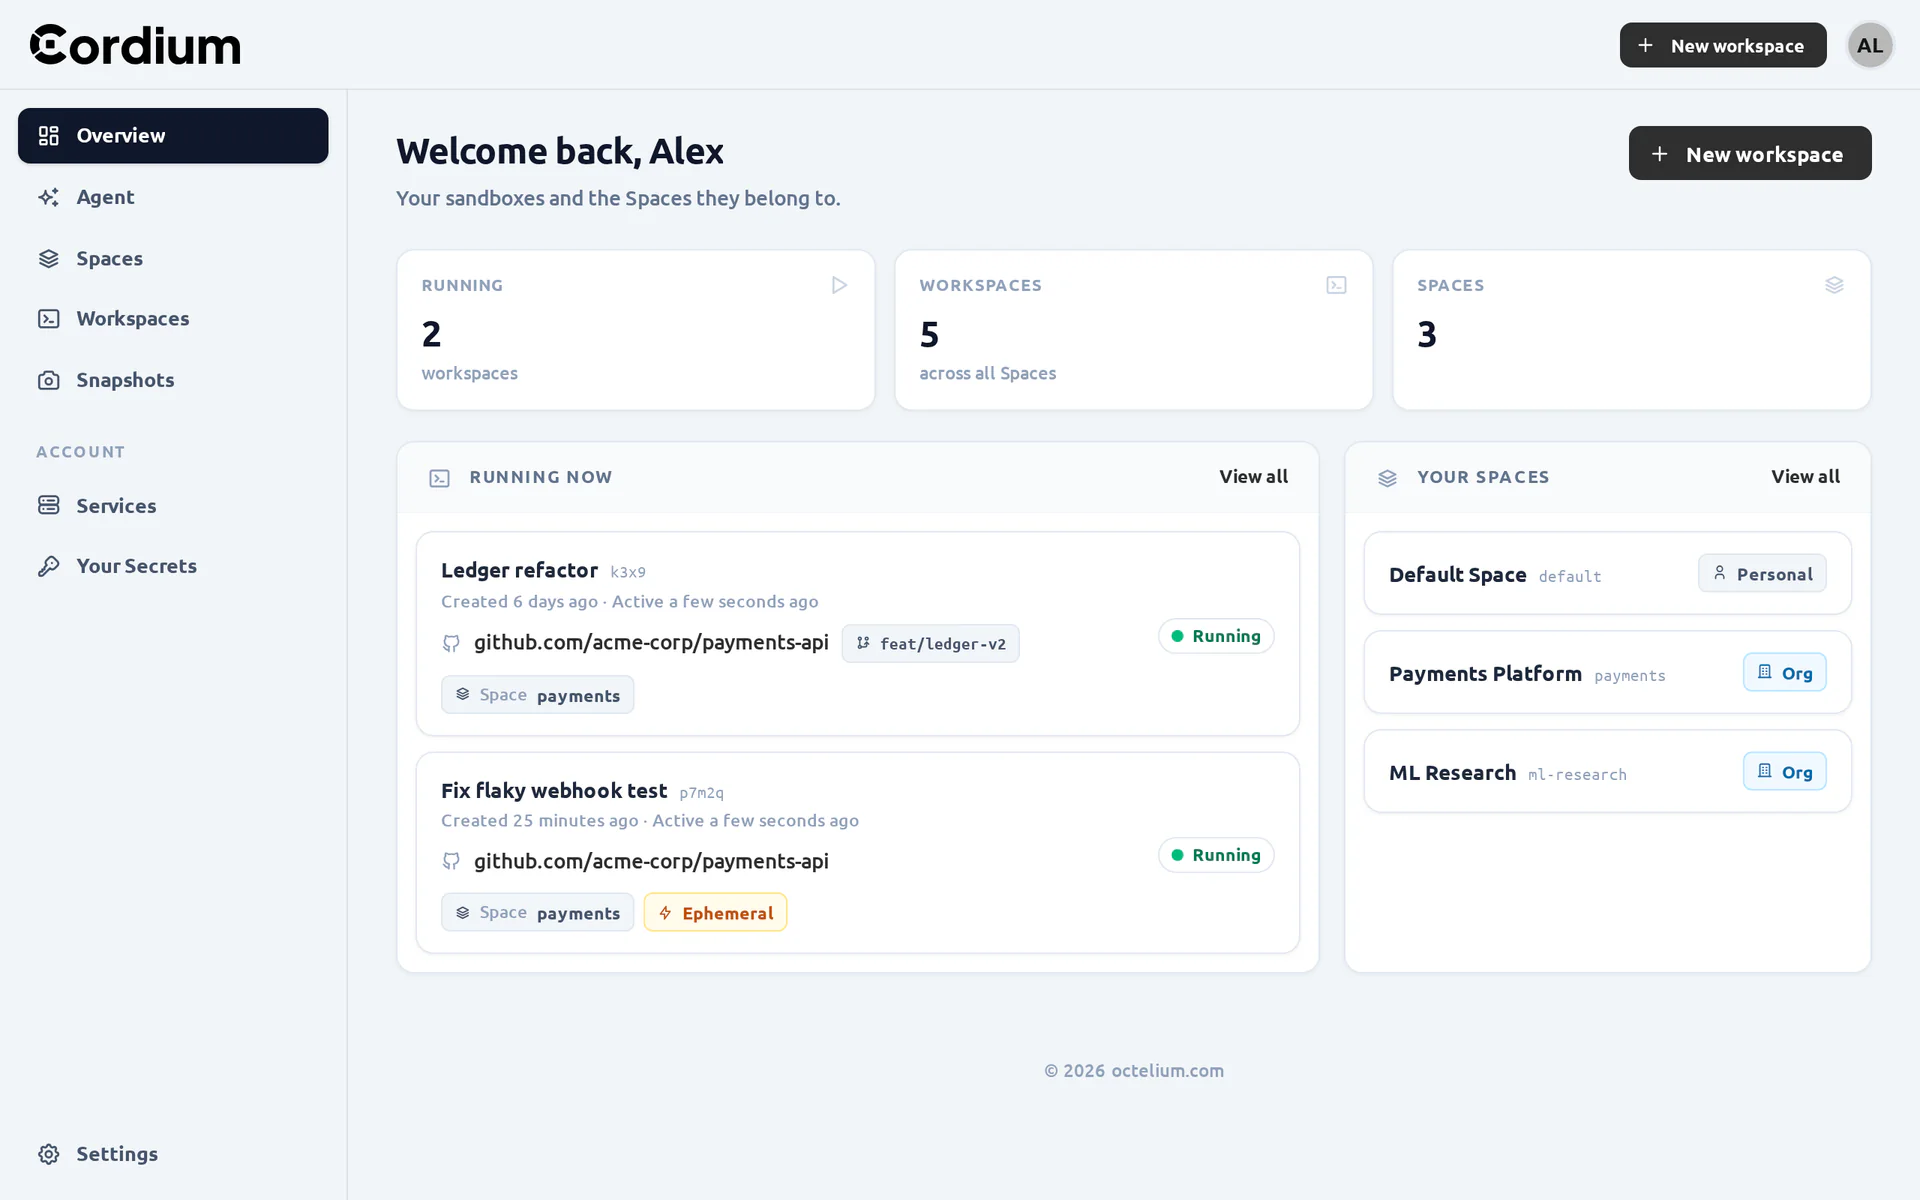Click the Services server icon
The image size is (1920, 1200).
pos(49,505)
